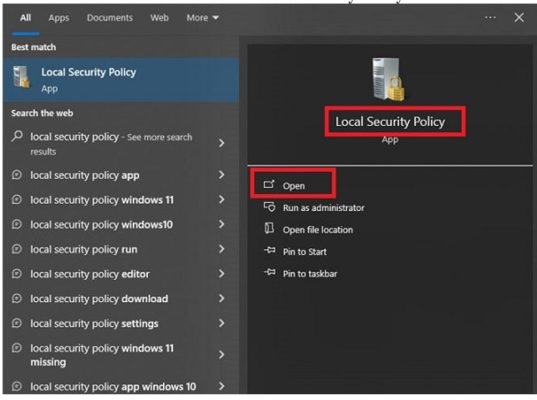Click the Local Security Policy icon in Best match
Image resolution: width=537 pixels, height=400 pixels.
[21, 77]
